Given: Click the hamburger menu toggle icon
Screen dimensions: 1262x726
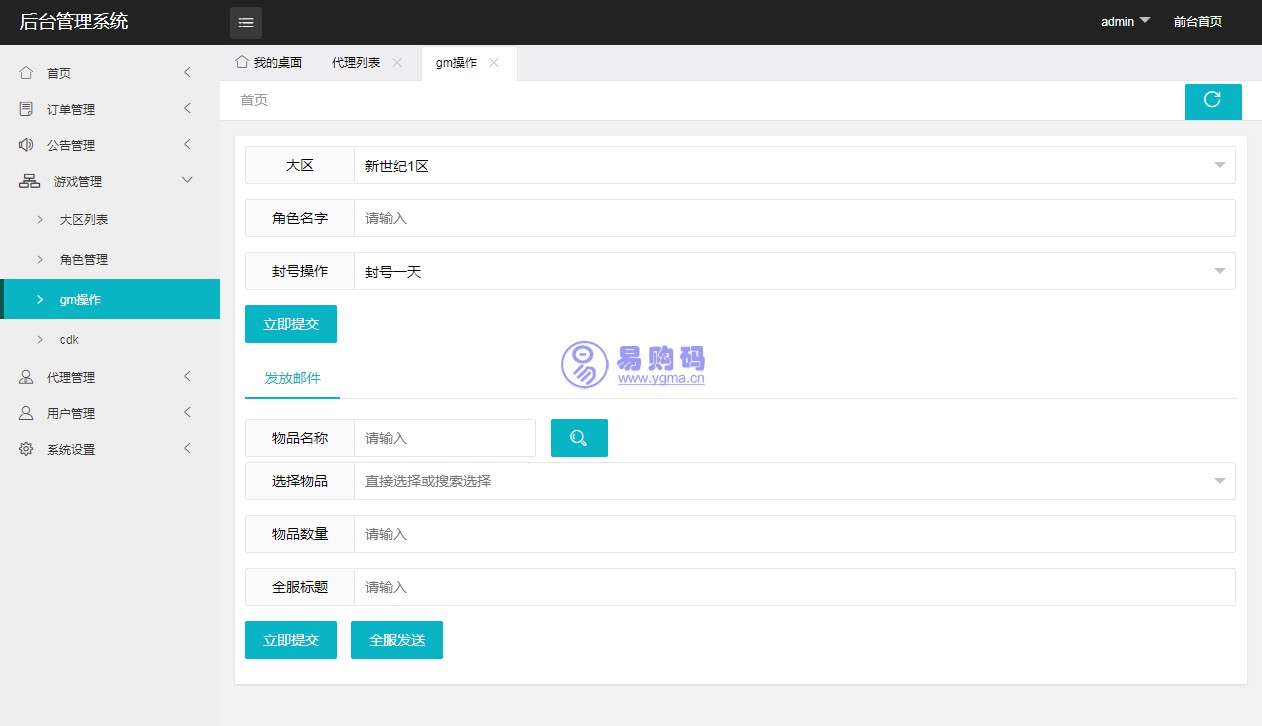Looking at the screenshot, I should coord(246,22).
